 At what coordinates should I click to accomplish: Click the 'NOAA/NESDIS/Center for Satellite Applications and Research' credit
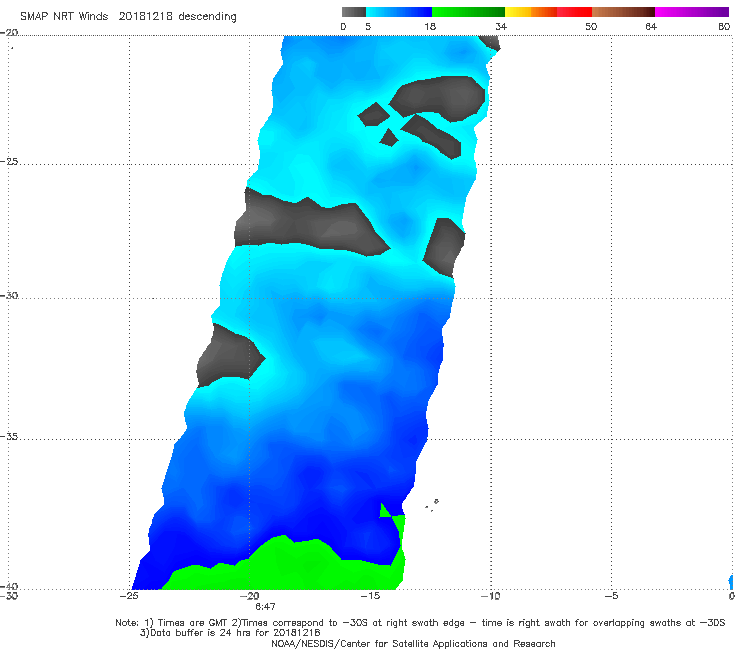point(413,644)
